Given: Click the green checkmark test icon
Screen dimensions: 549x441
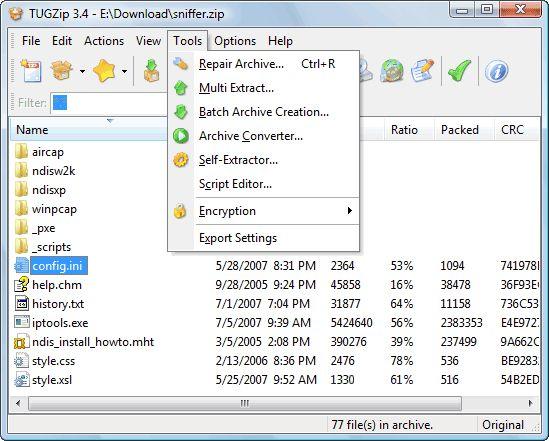Looking at the screenshot, I should pyautogui.click(x=459, y=71).
